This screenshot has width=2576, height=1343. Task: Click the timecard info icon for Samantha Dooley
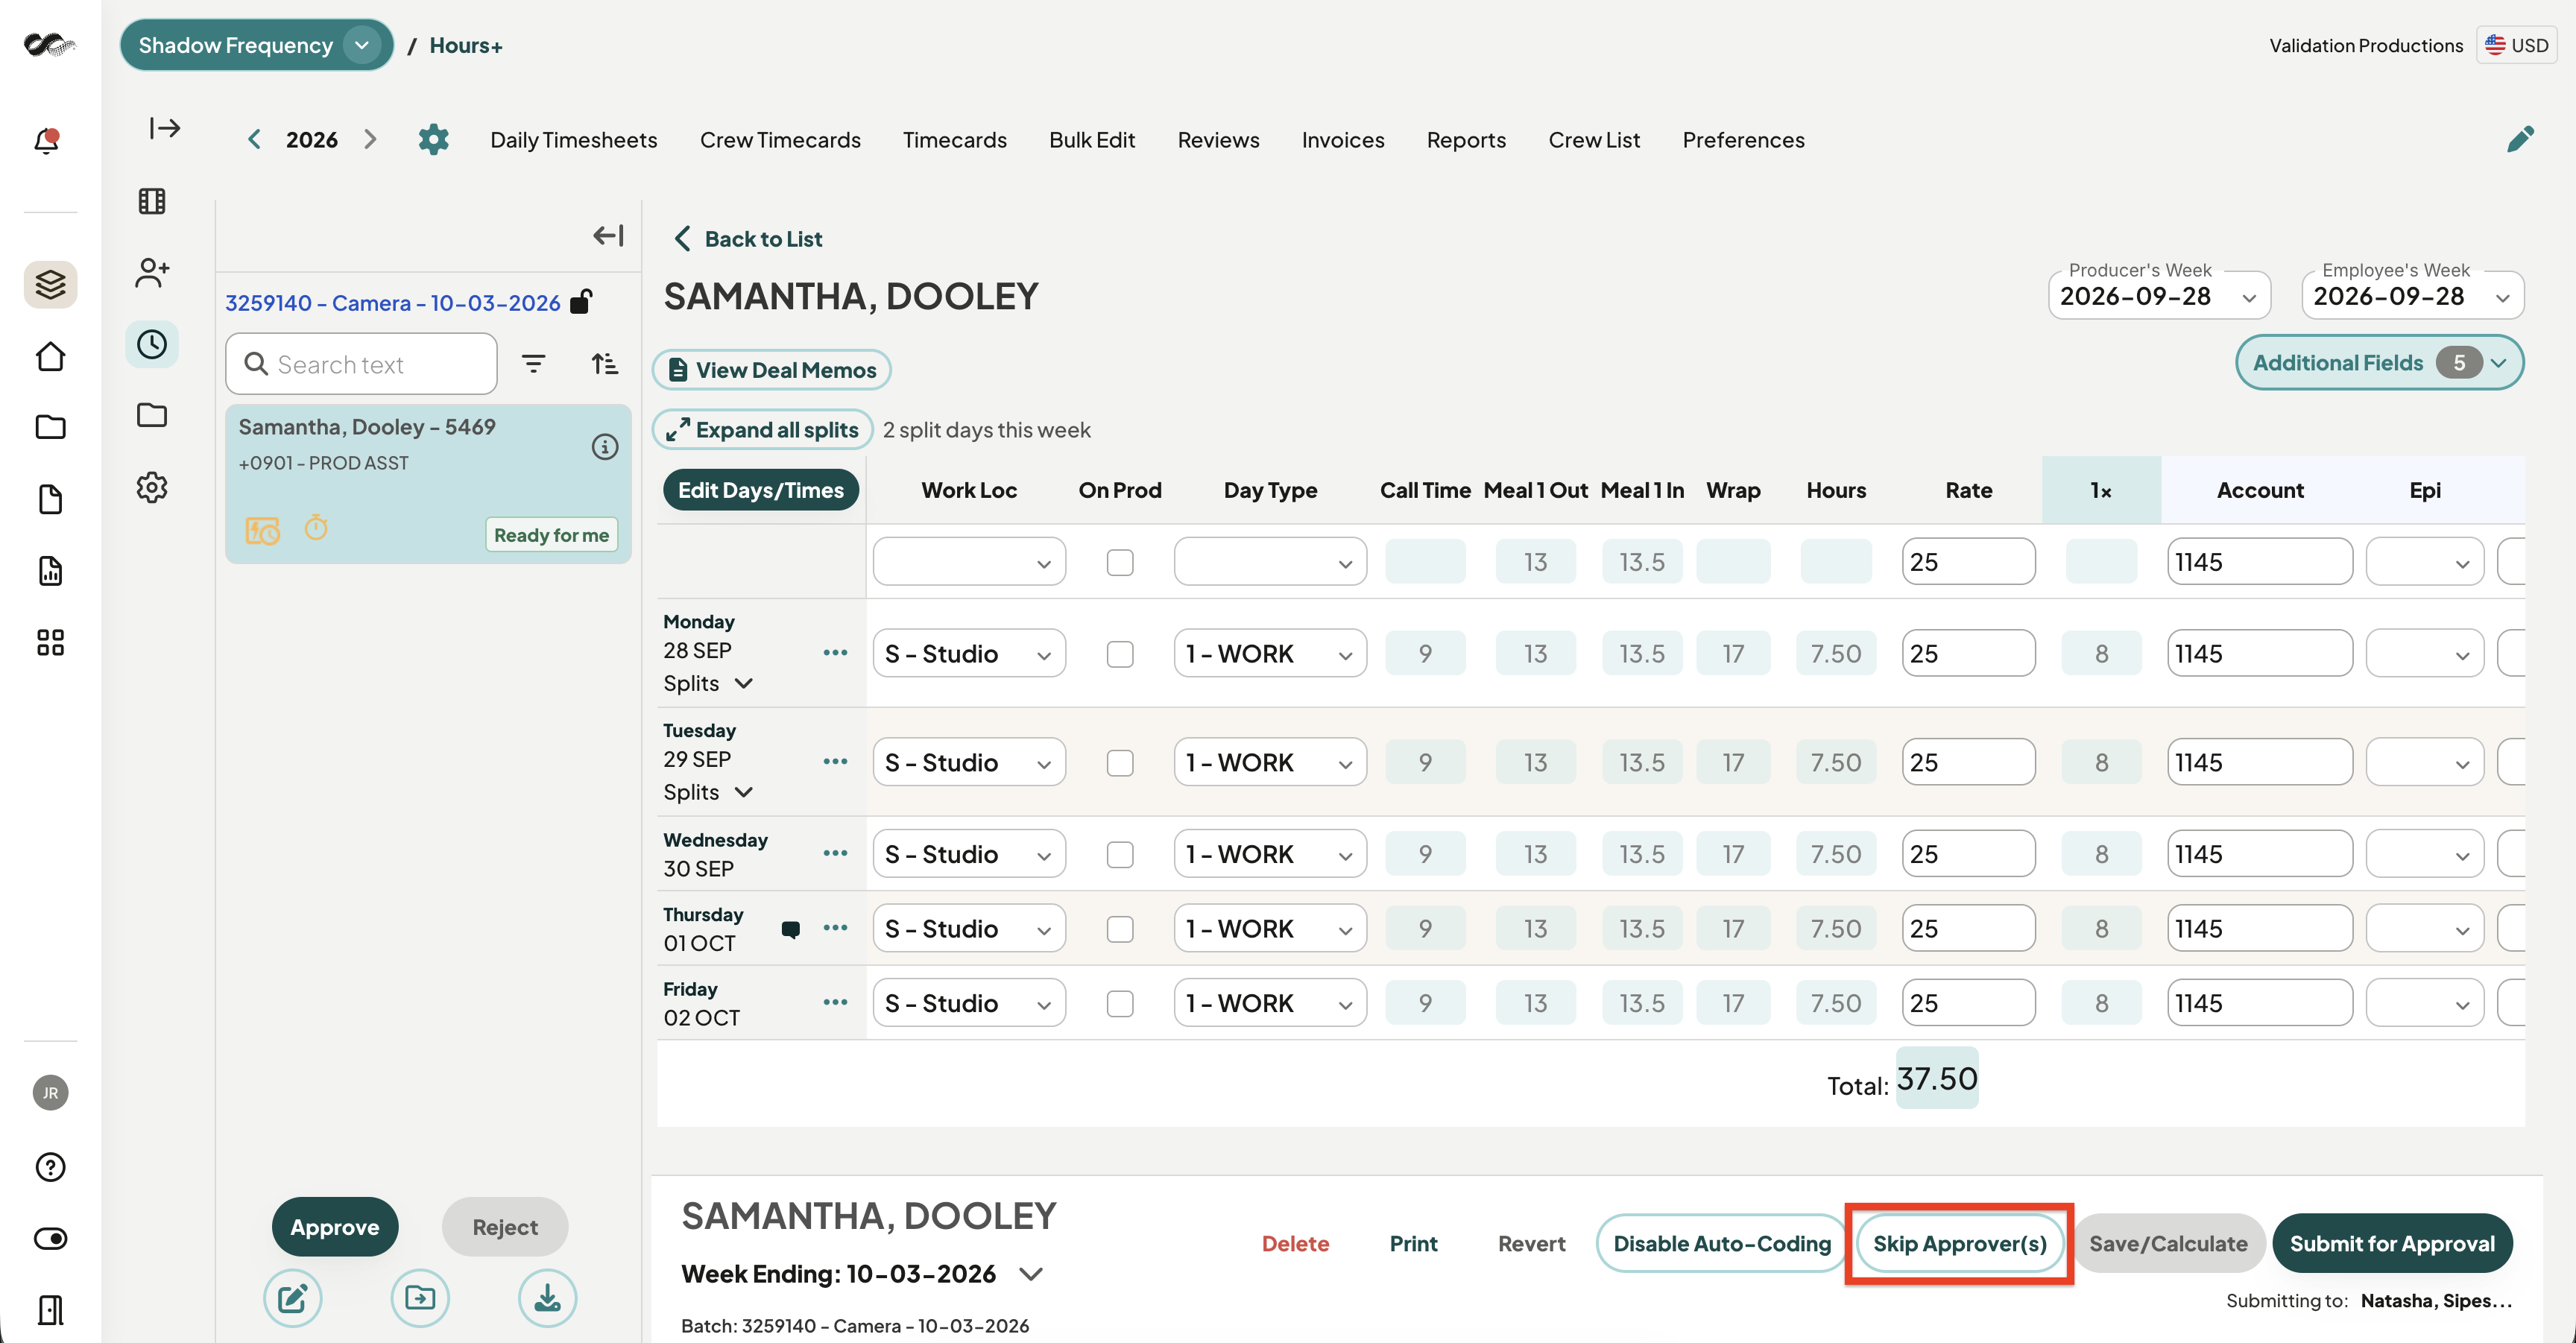pos(605,447)
